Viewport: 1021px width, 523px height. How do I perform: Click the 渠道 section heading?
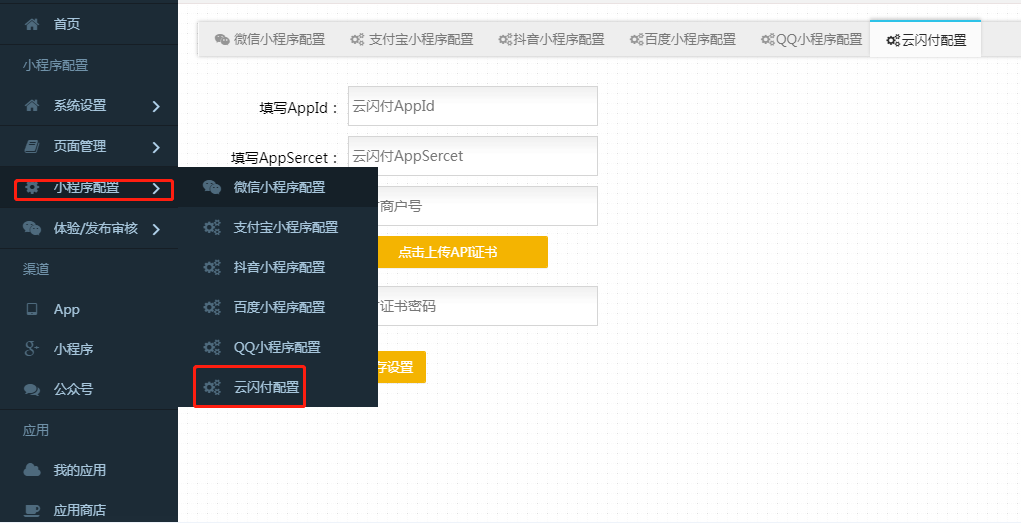36,269
